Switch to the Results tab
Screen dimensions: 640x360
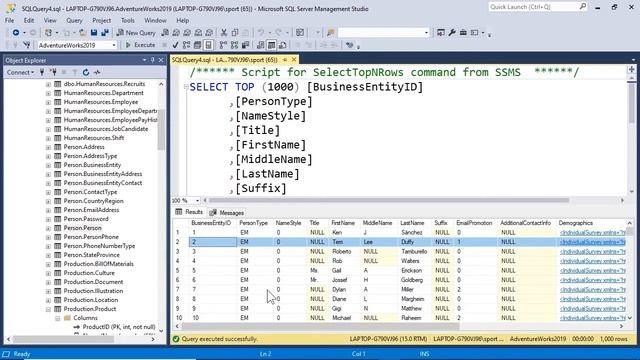[189, 212]
